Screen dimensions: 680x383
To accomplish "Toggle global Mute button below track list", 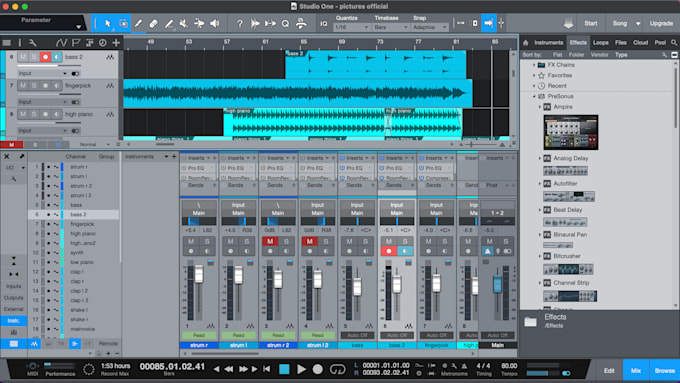I will (11, 144).
